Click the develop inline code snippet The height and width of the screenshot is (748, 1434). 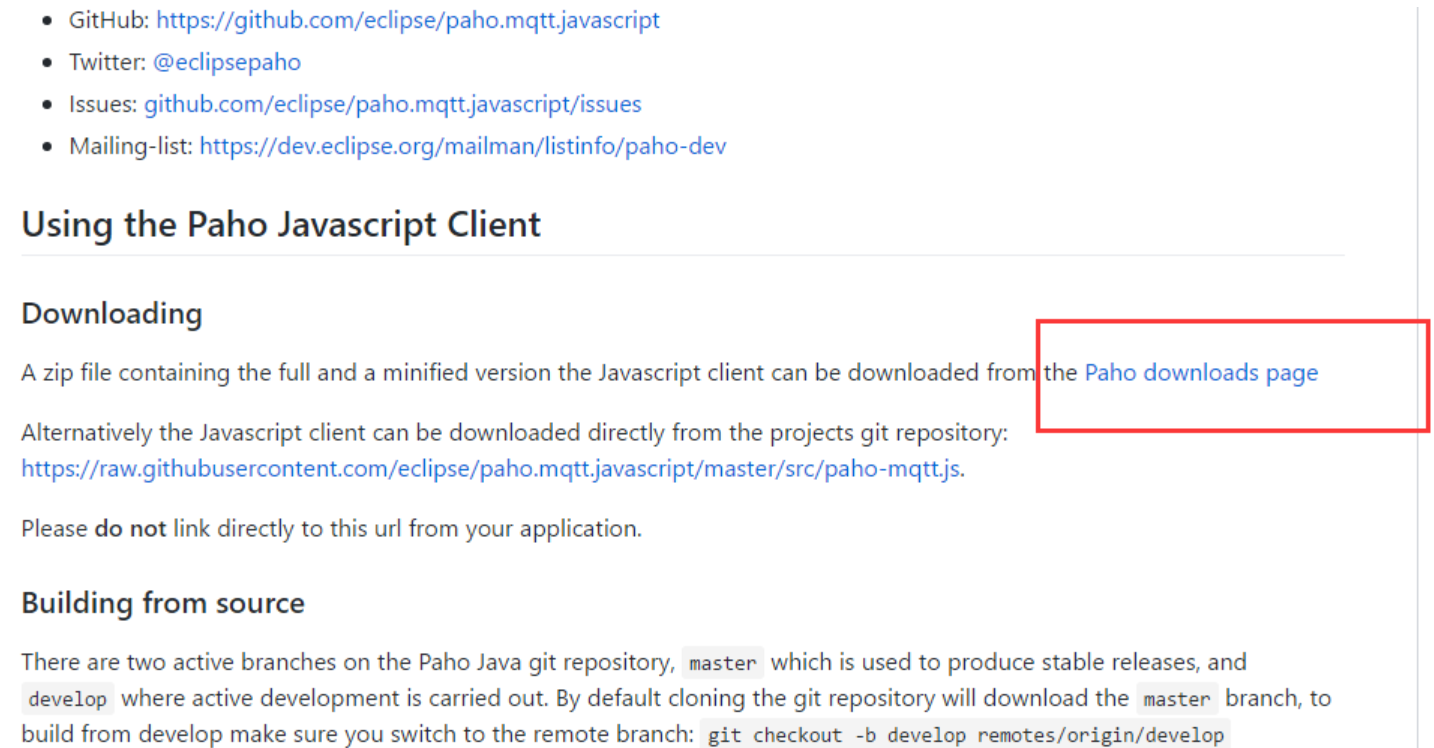(x=67, y=698)
